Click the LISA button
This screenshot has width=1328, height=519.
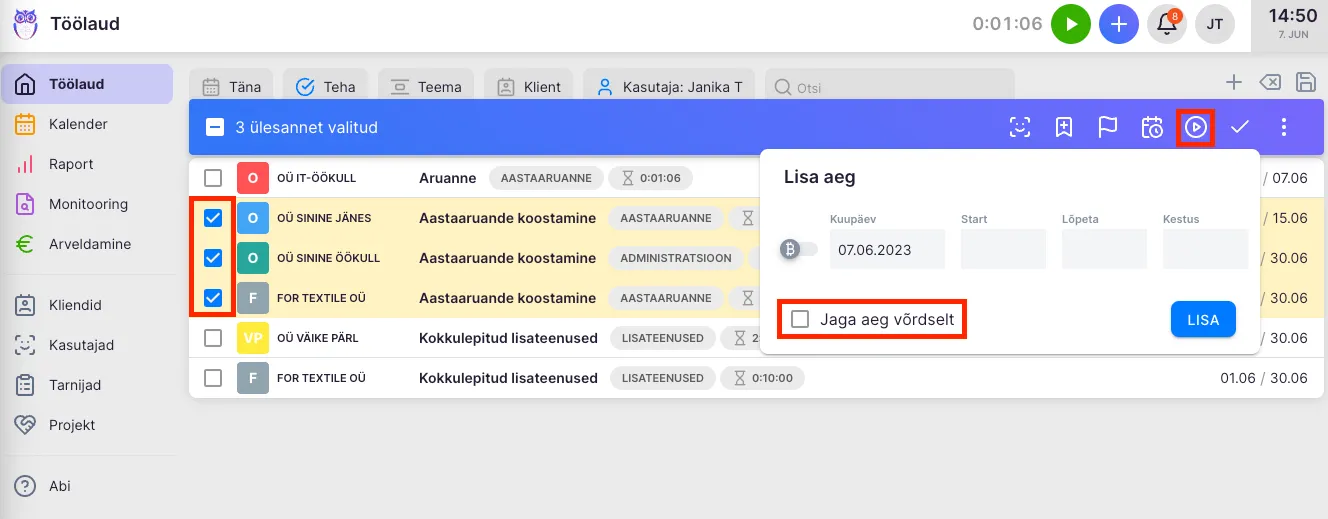tap(1202, 320)
